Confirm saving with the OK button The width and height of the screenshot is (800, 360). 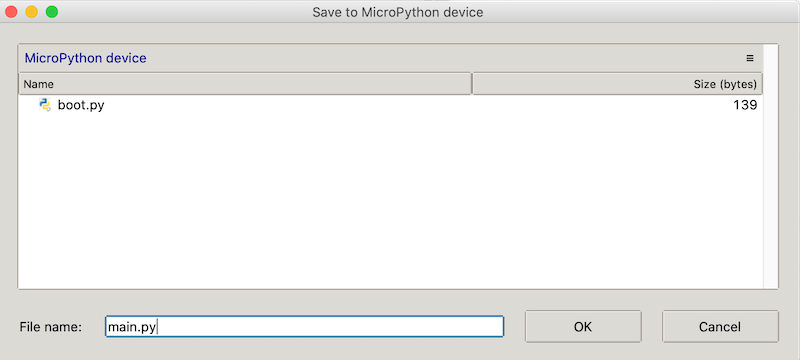(x=583, y=326)
